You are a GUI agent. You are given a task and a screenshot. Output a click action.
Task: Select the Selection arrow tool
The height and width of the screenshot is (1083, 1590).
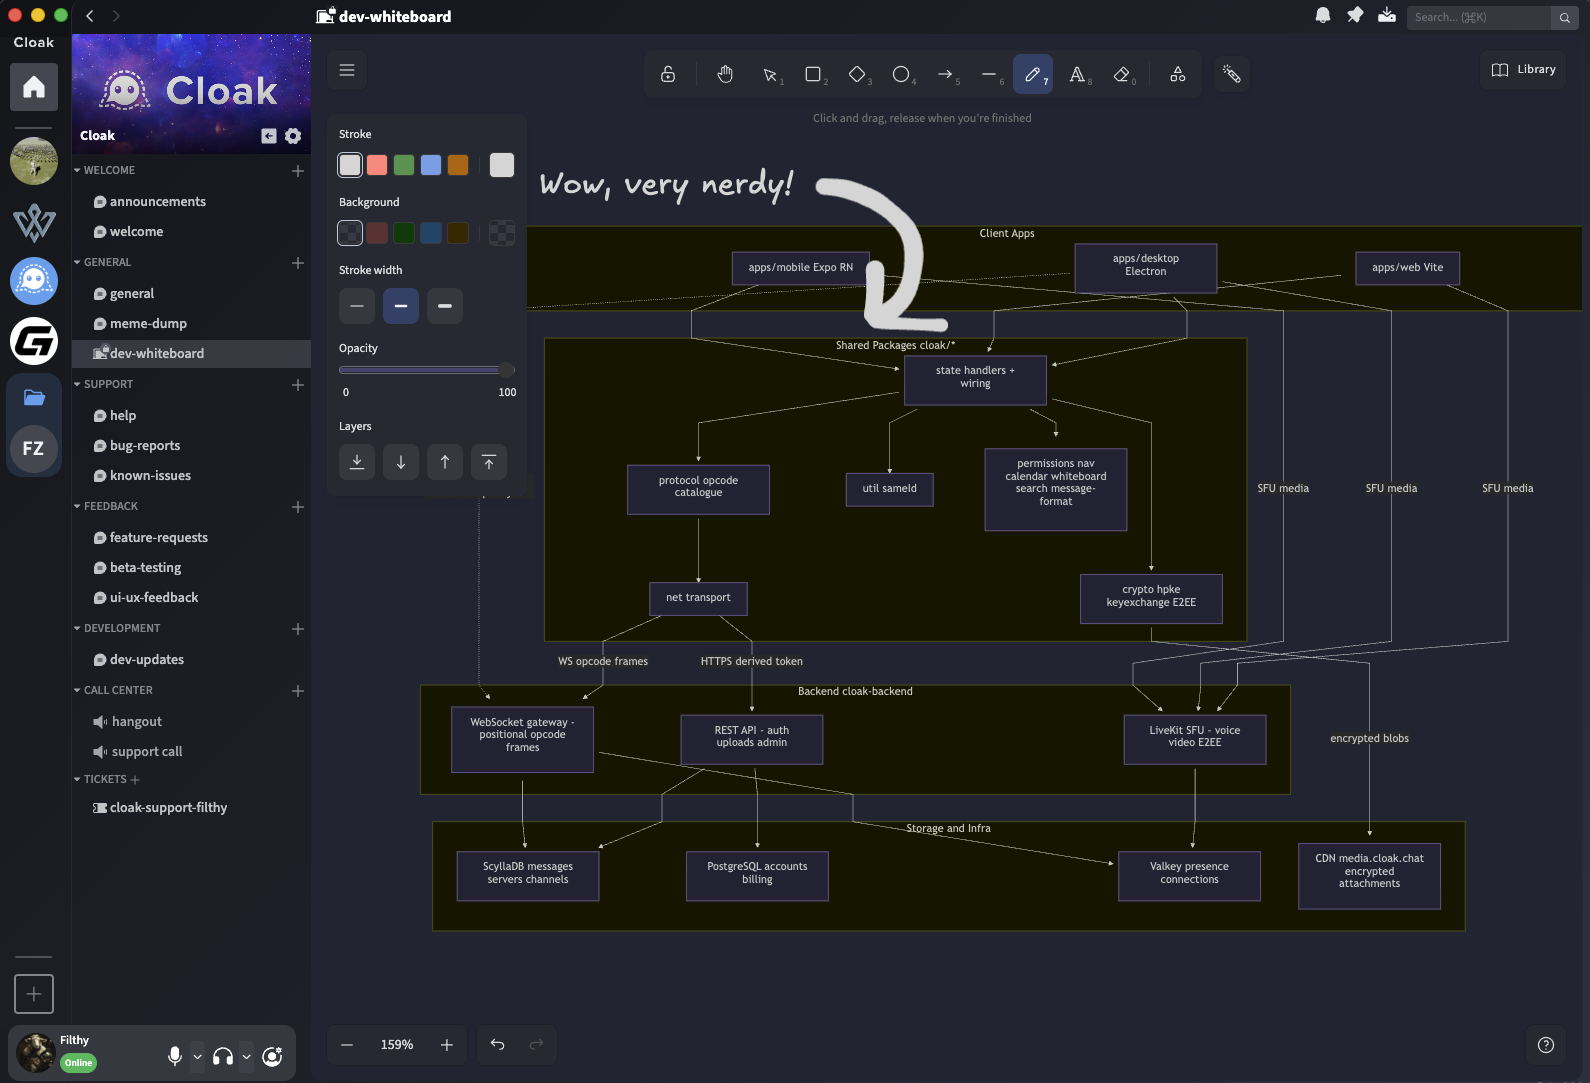[770, 74]
